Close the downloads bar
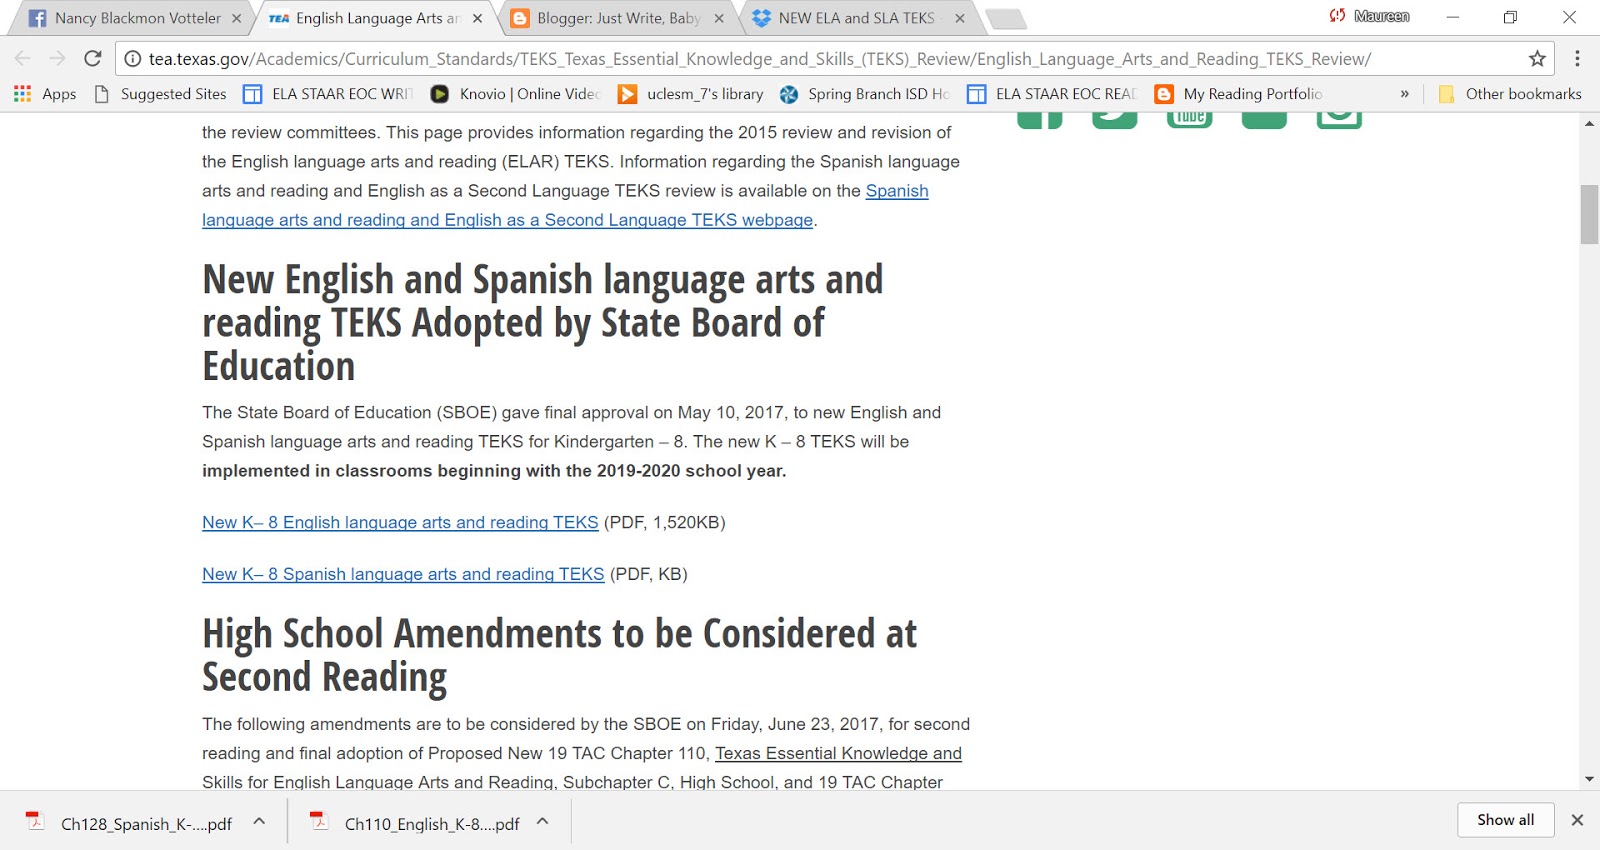1600x850 pixels. 1577,820
